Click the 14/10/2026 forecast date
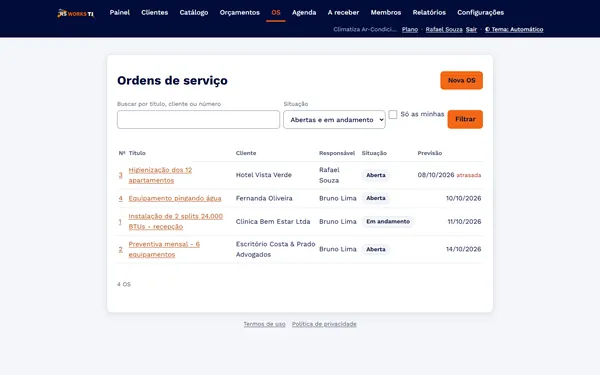Viewport: 600px width, 375px height. [463, 249]
